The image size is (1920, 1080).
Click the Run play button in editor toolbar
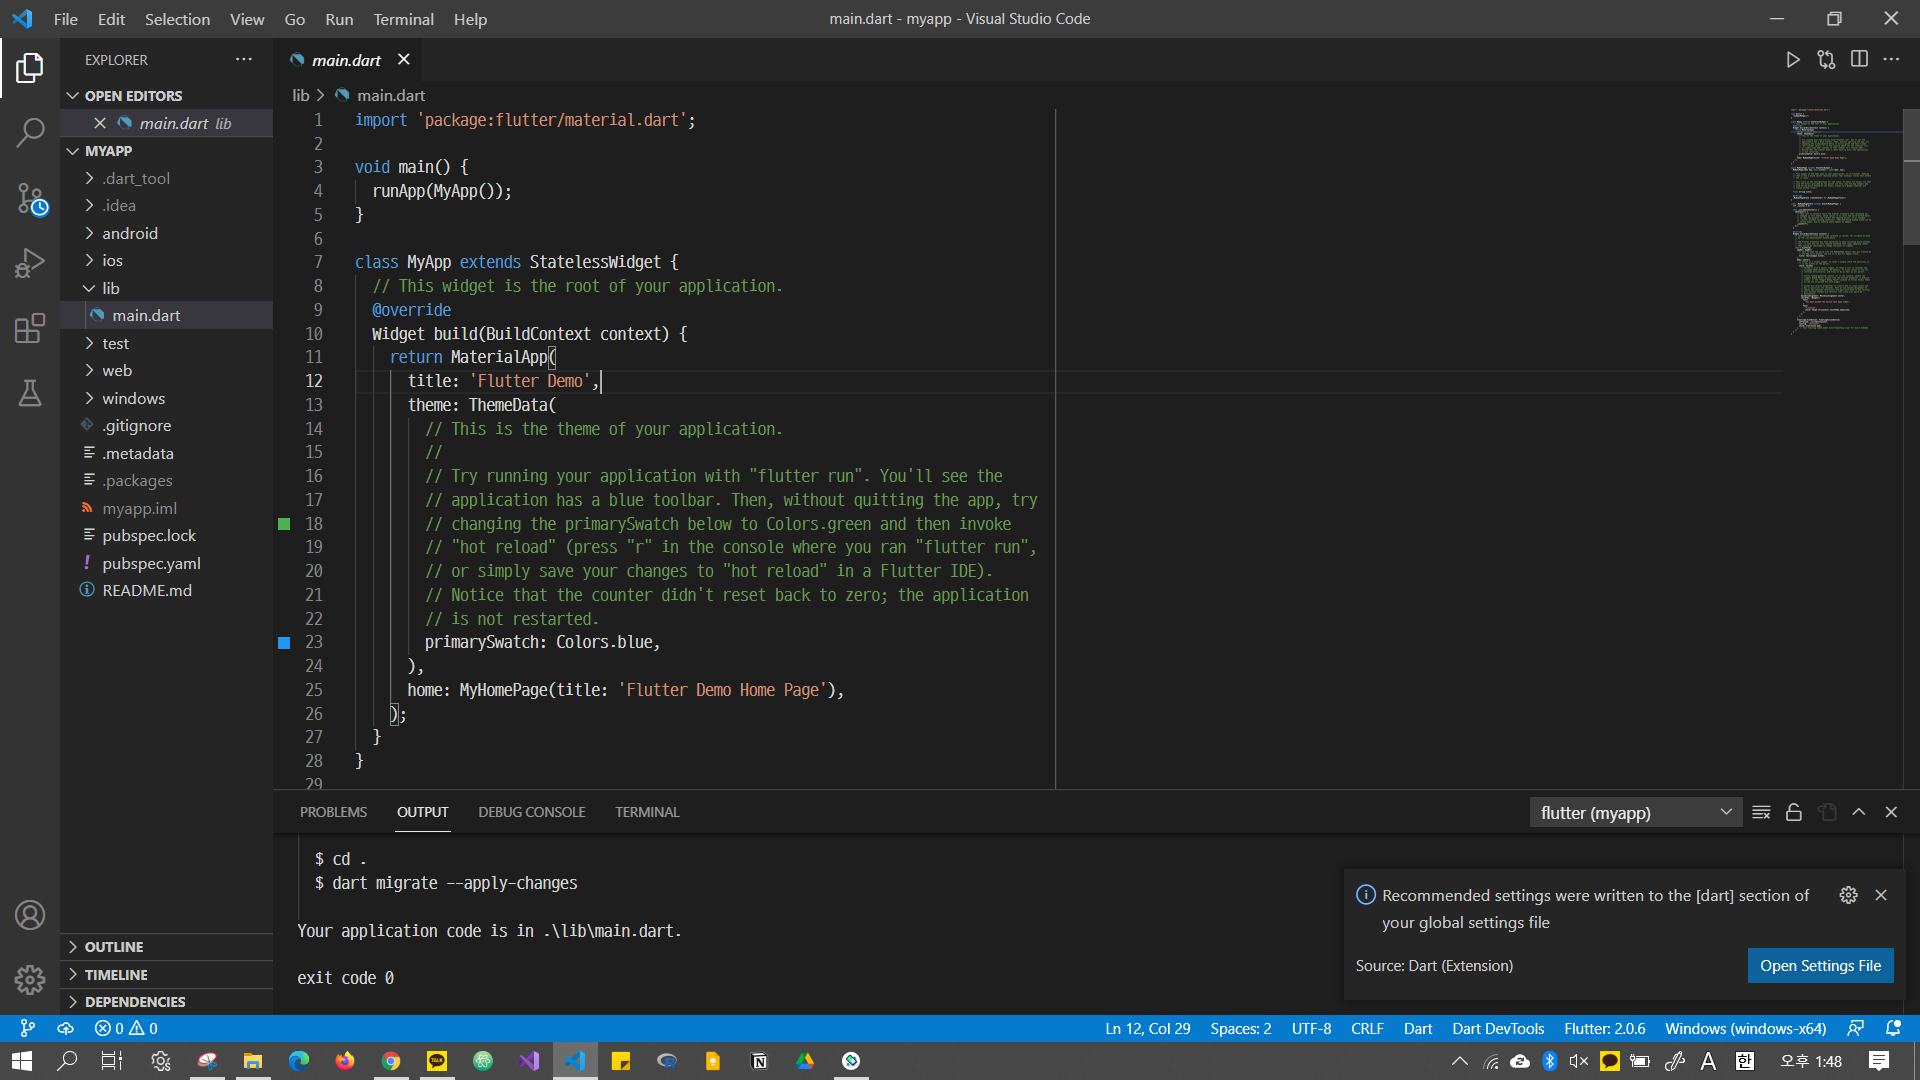tap(1793, 60)
